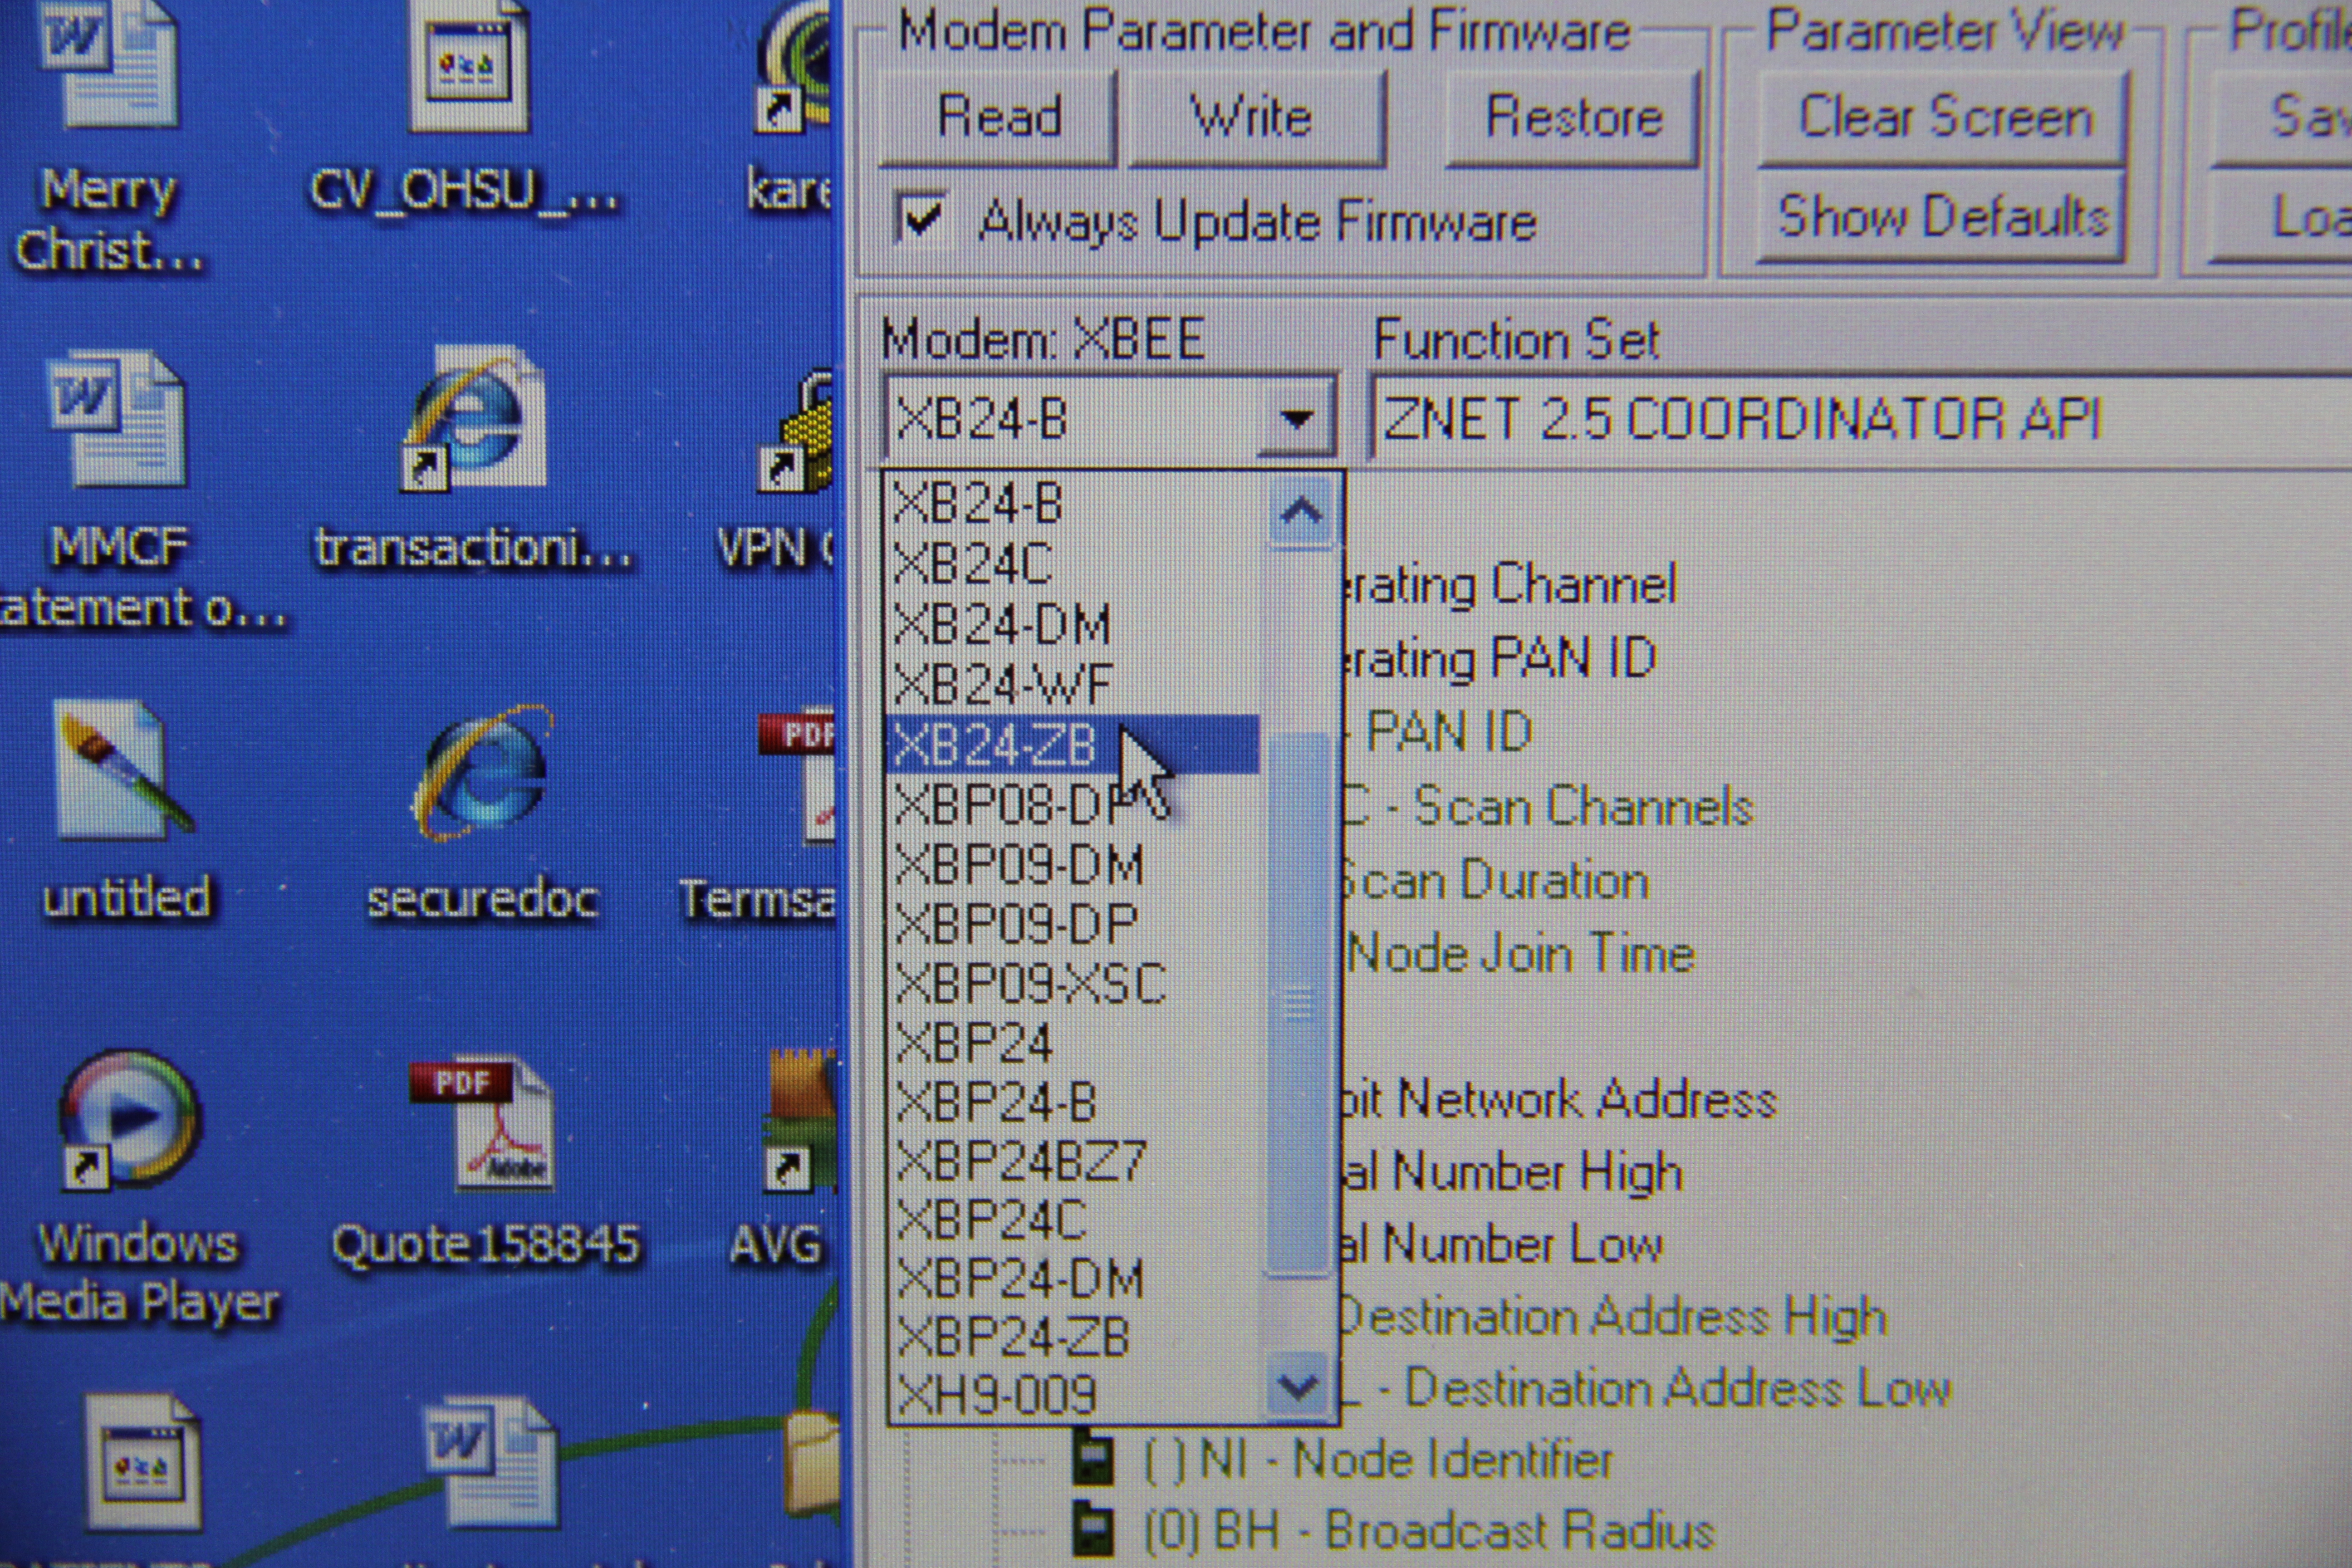Choose XBP24-B in the modem list
2352x1568 pixels.
[x=1074, y=1103]
